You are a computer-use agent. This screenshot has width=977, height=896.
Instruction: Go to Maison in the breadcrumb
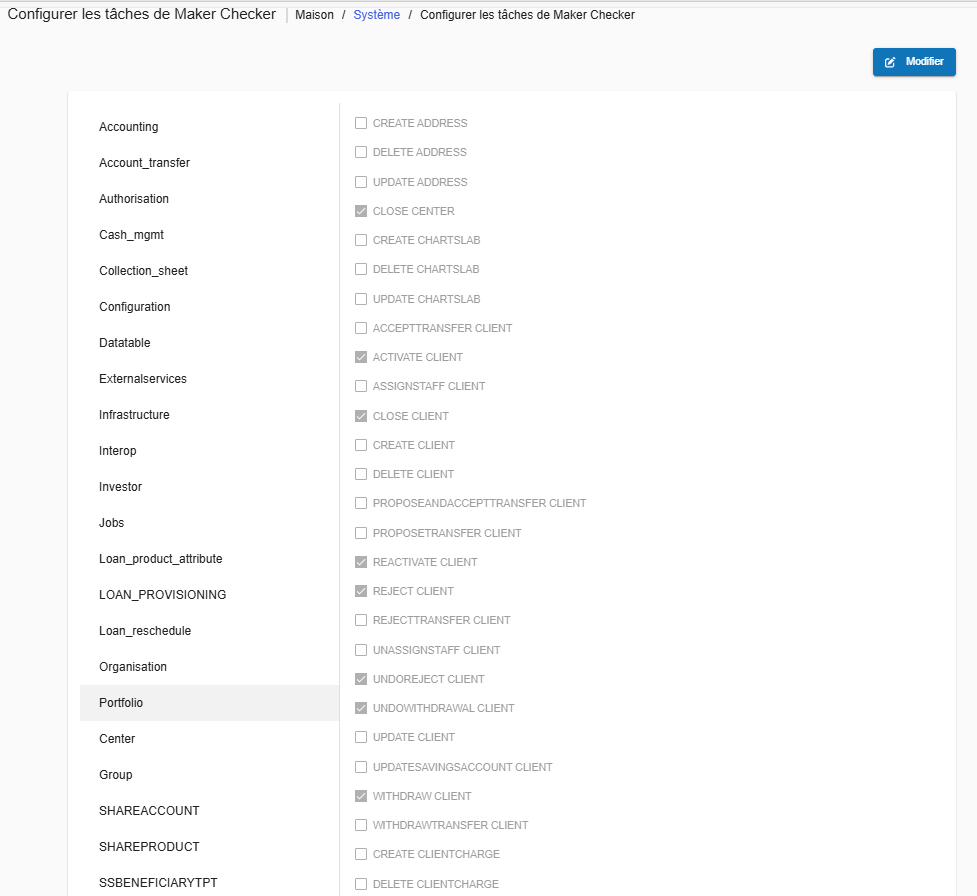pyautogui.click(x=314, y=15)
